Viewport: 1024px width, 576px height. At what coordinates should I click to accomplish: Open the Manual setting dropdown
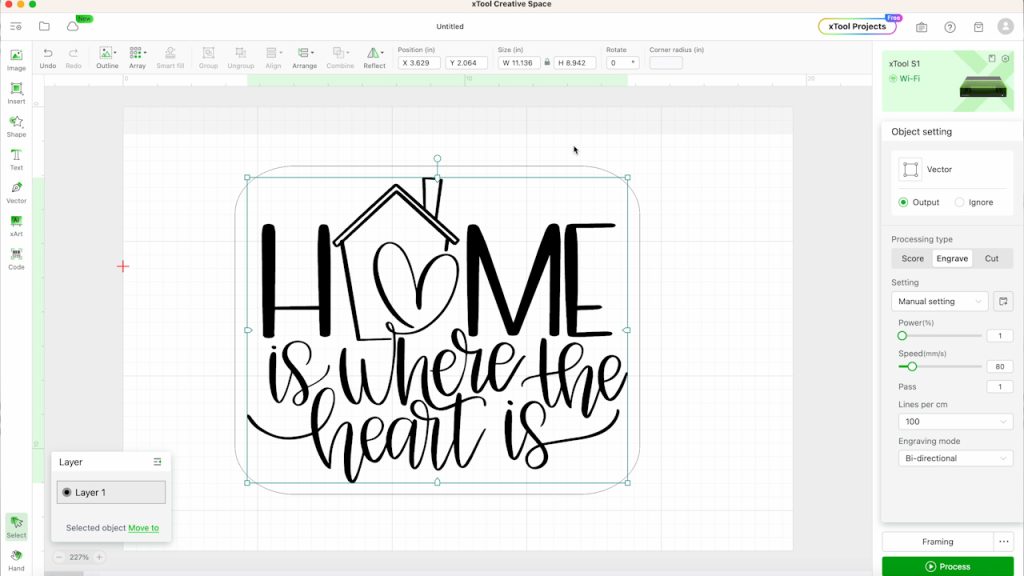[939, 301]
